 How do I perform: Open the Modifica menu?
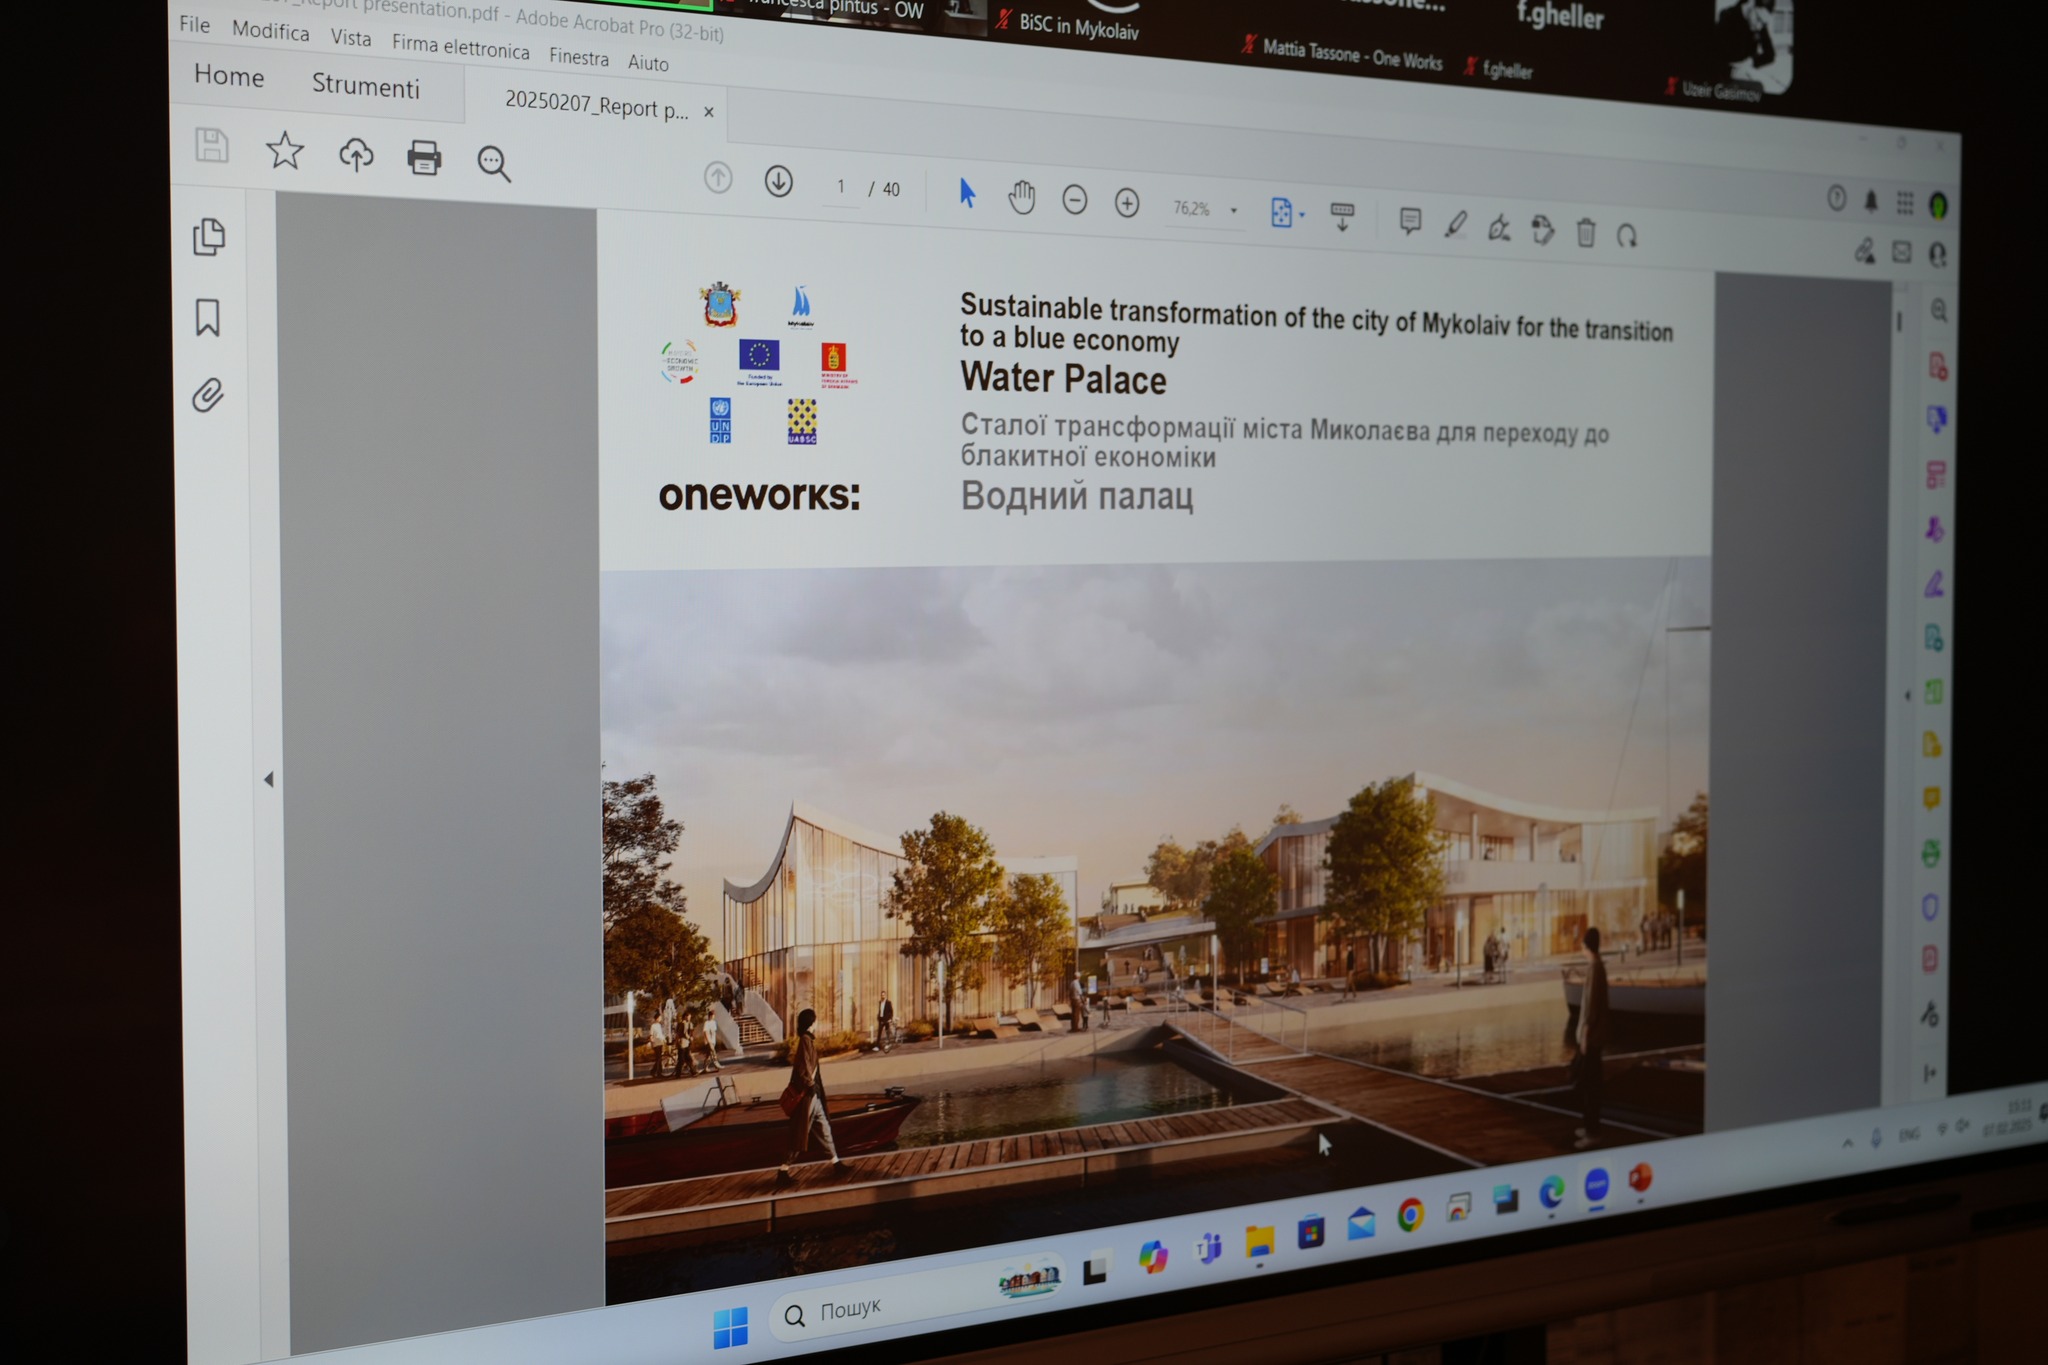(270, 32)
